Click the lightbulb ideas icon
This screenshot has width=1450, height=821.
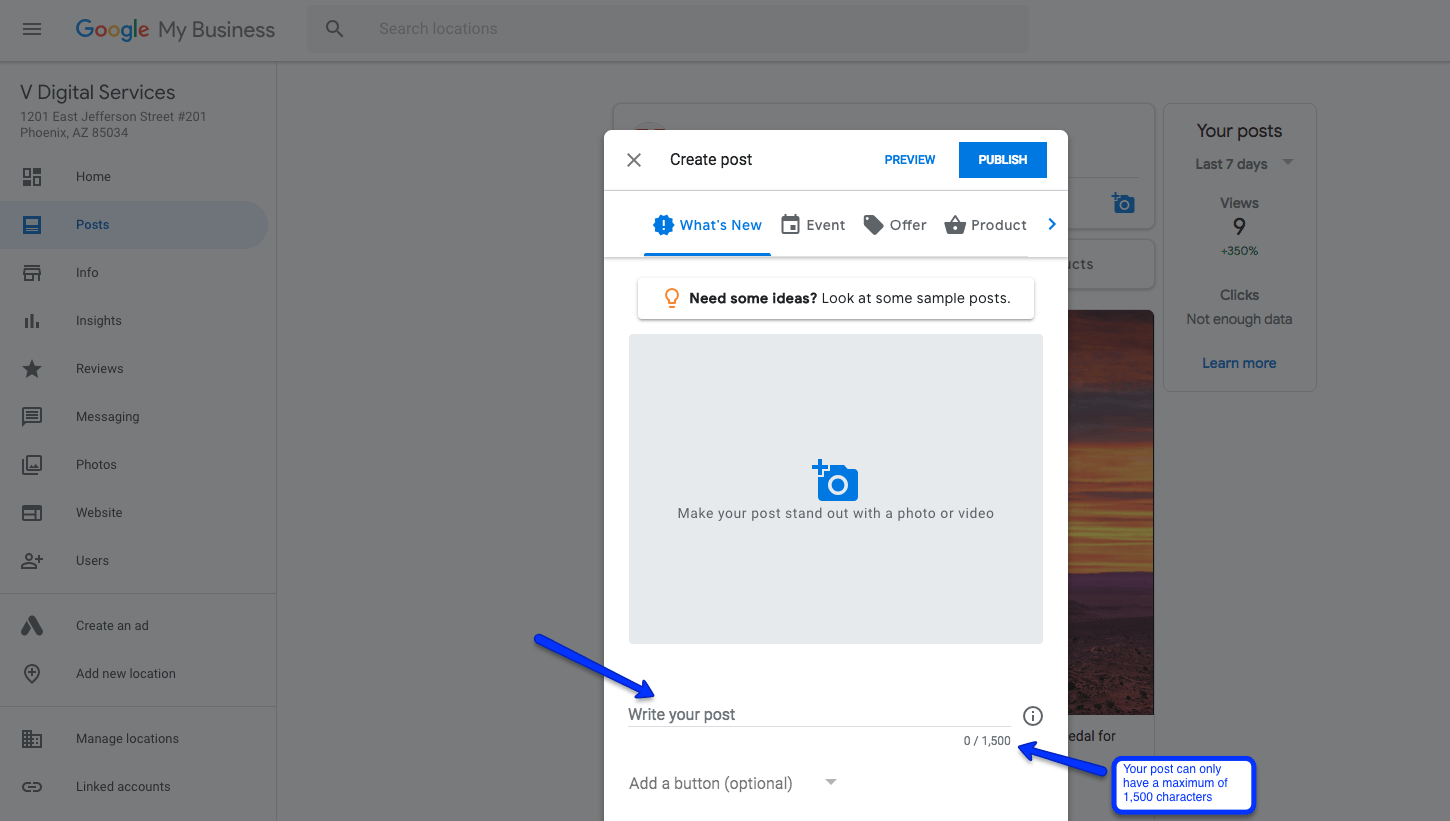coord(672,298)
